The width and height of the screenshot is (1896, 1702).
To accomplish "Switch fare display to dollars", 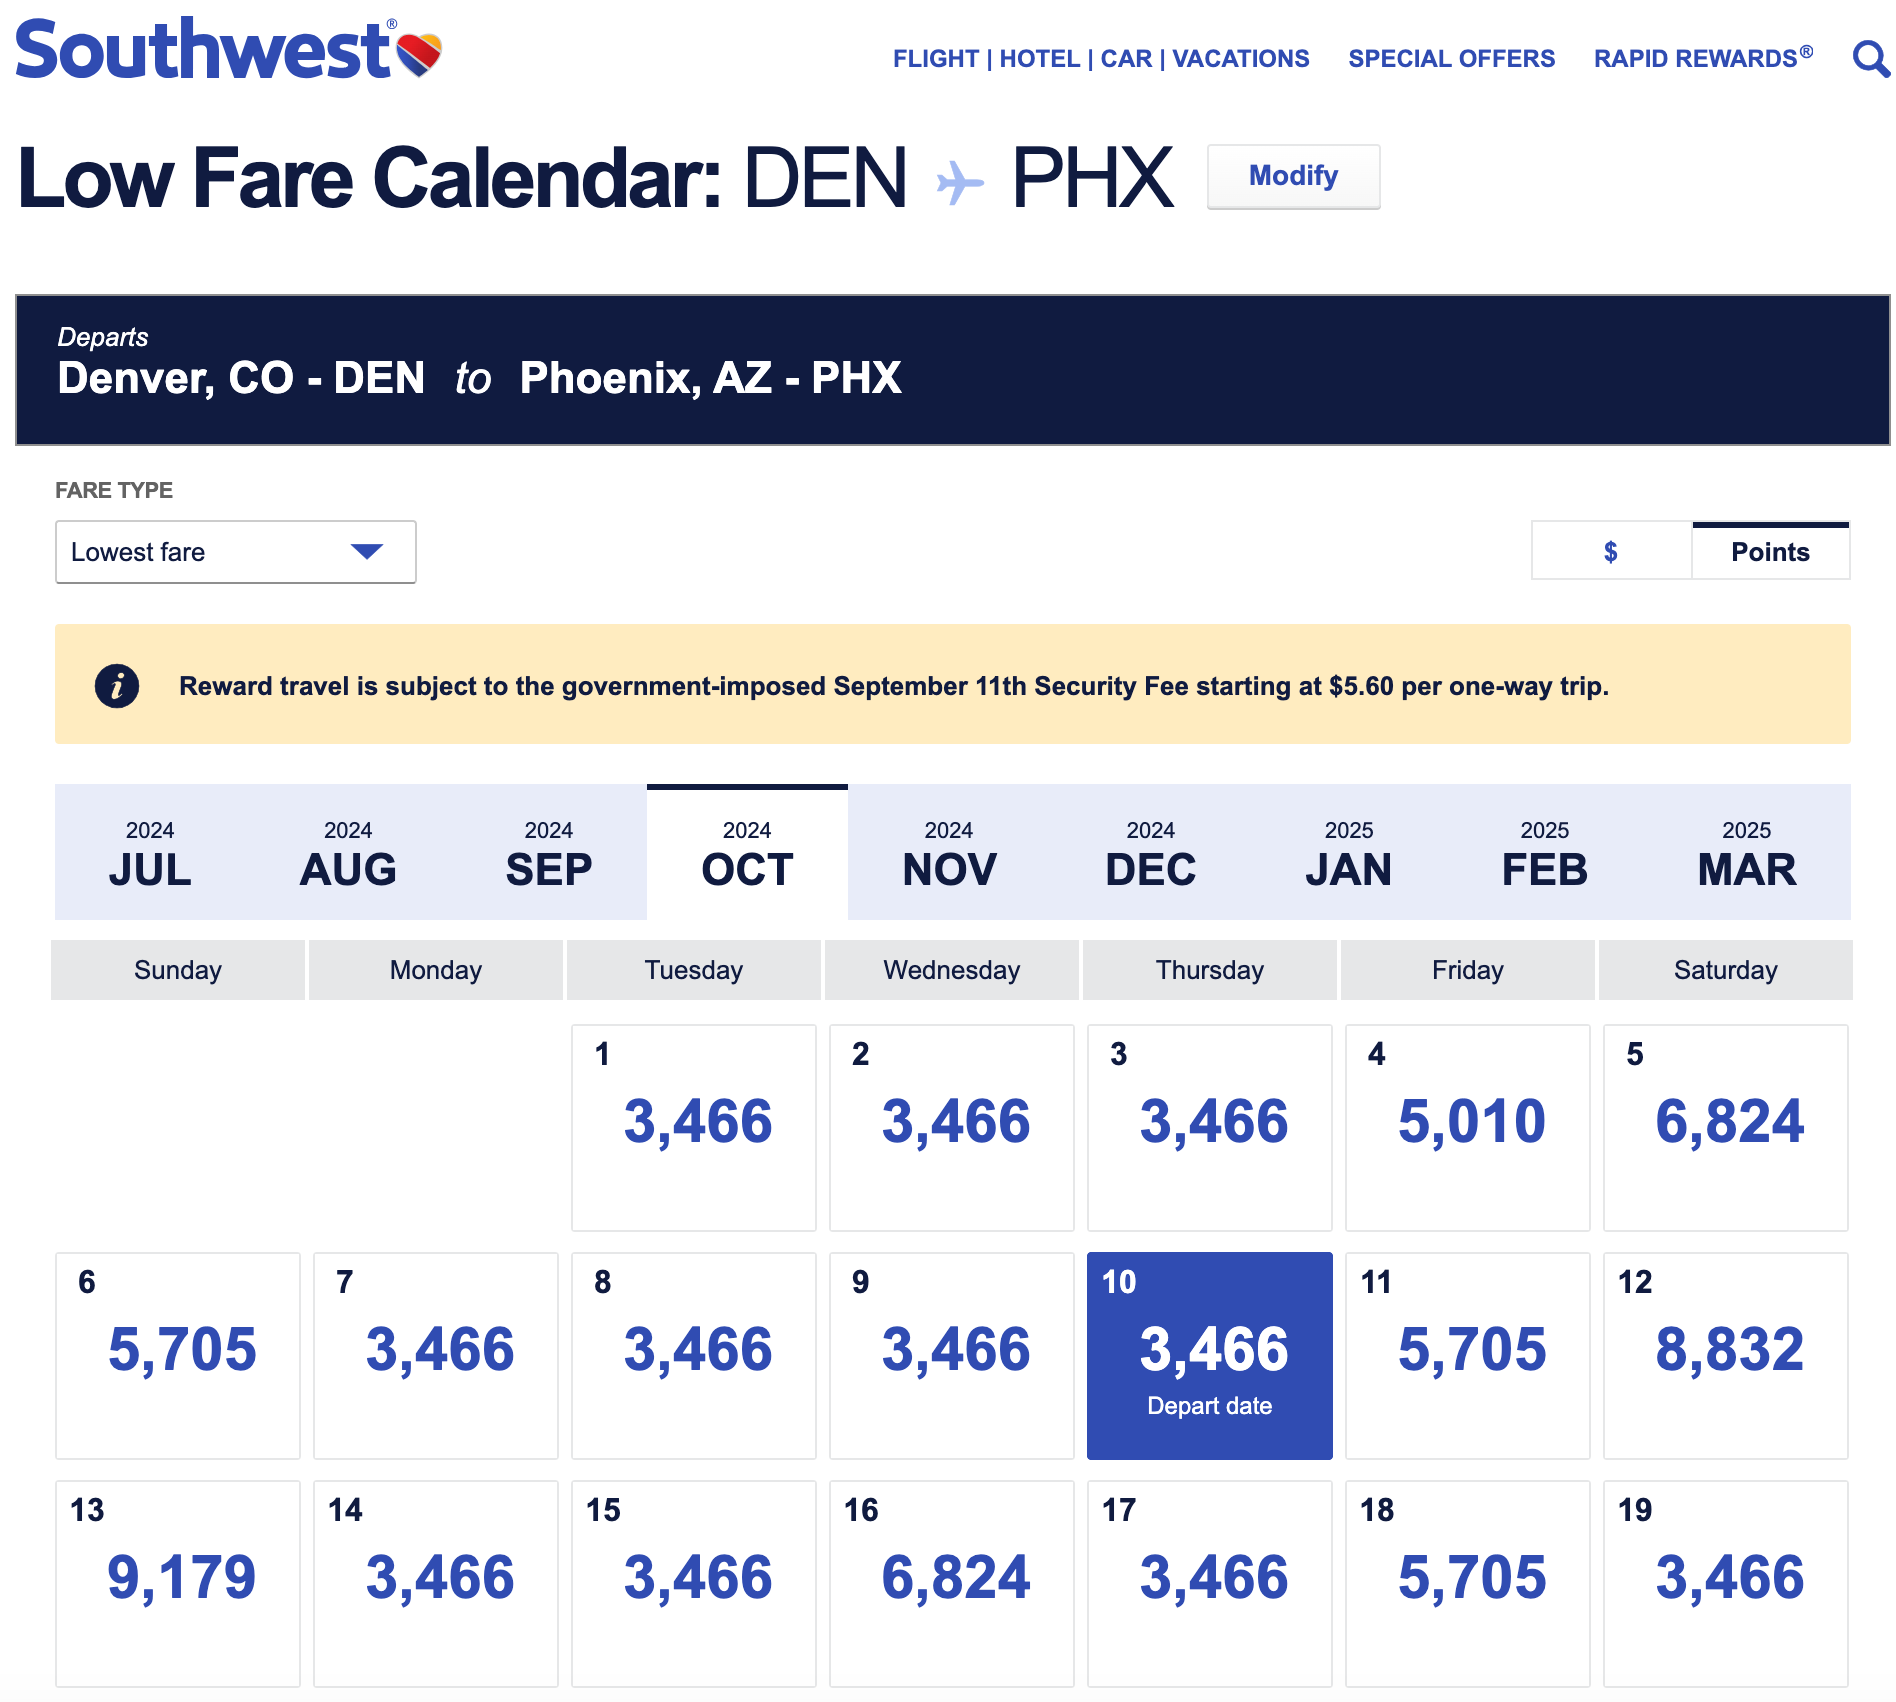I will [x=1610, y=551].
